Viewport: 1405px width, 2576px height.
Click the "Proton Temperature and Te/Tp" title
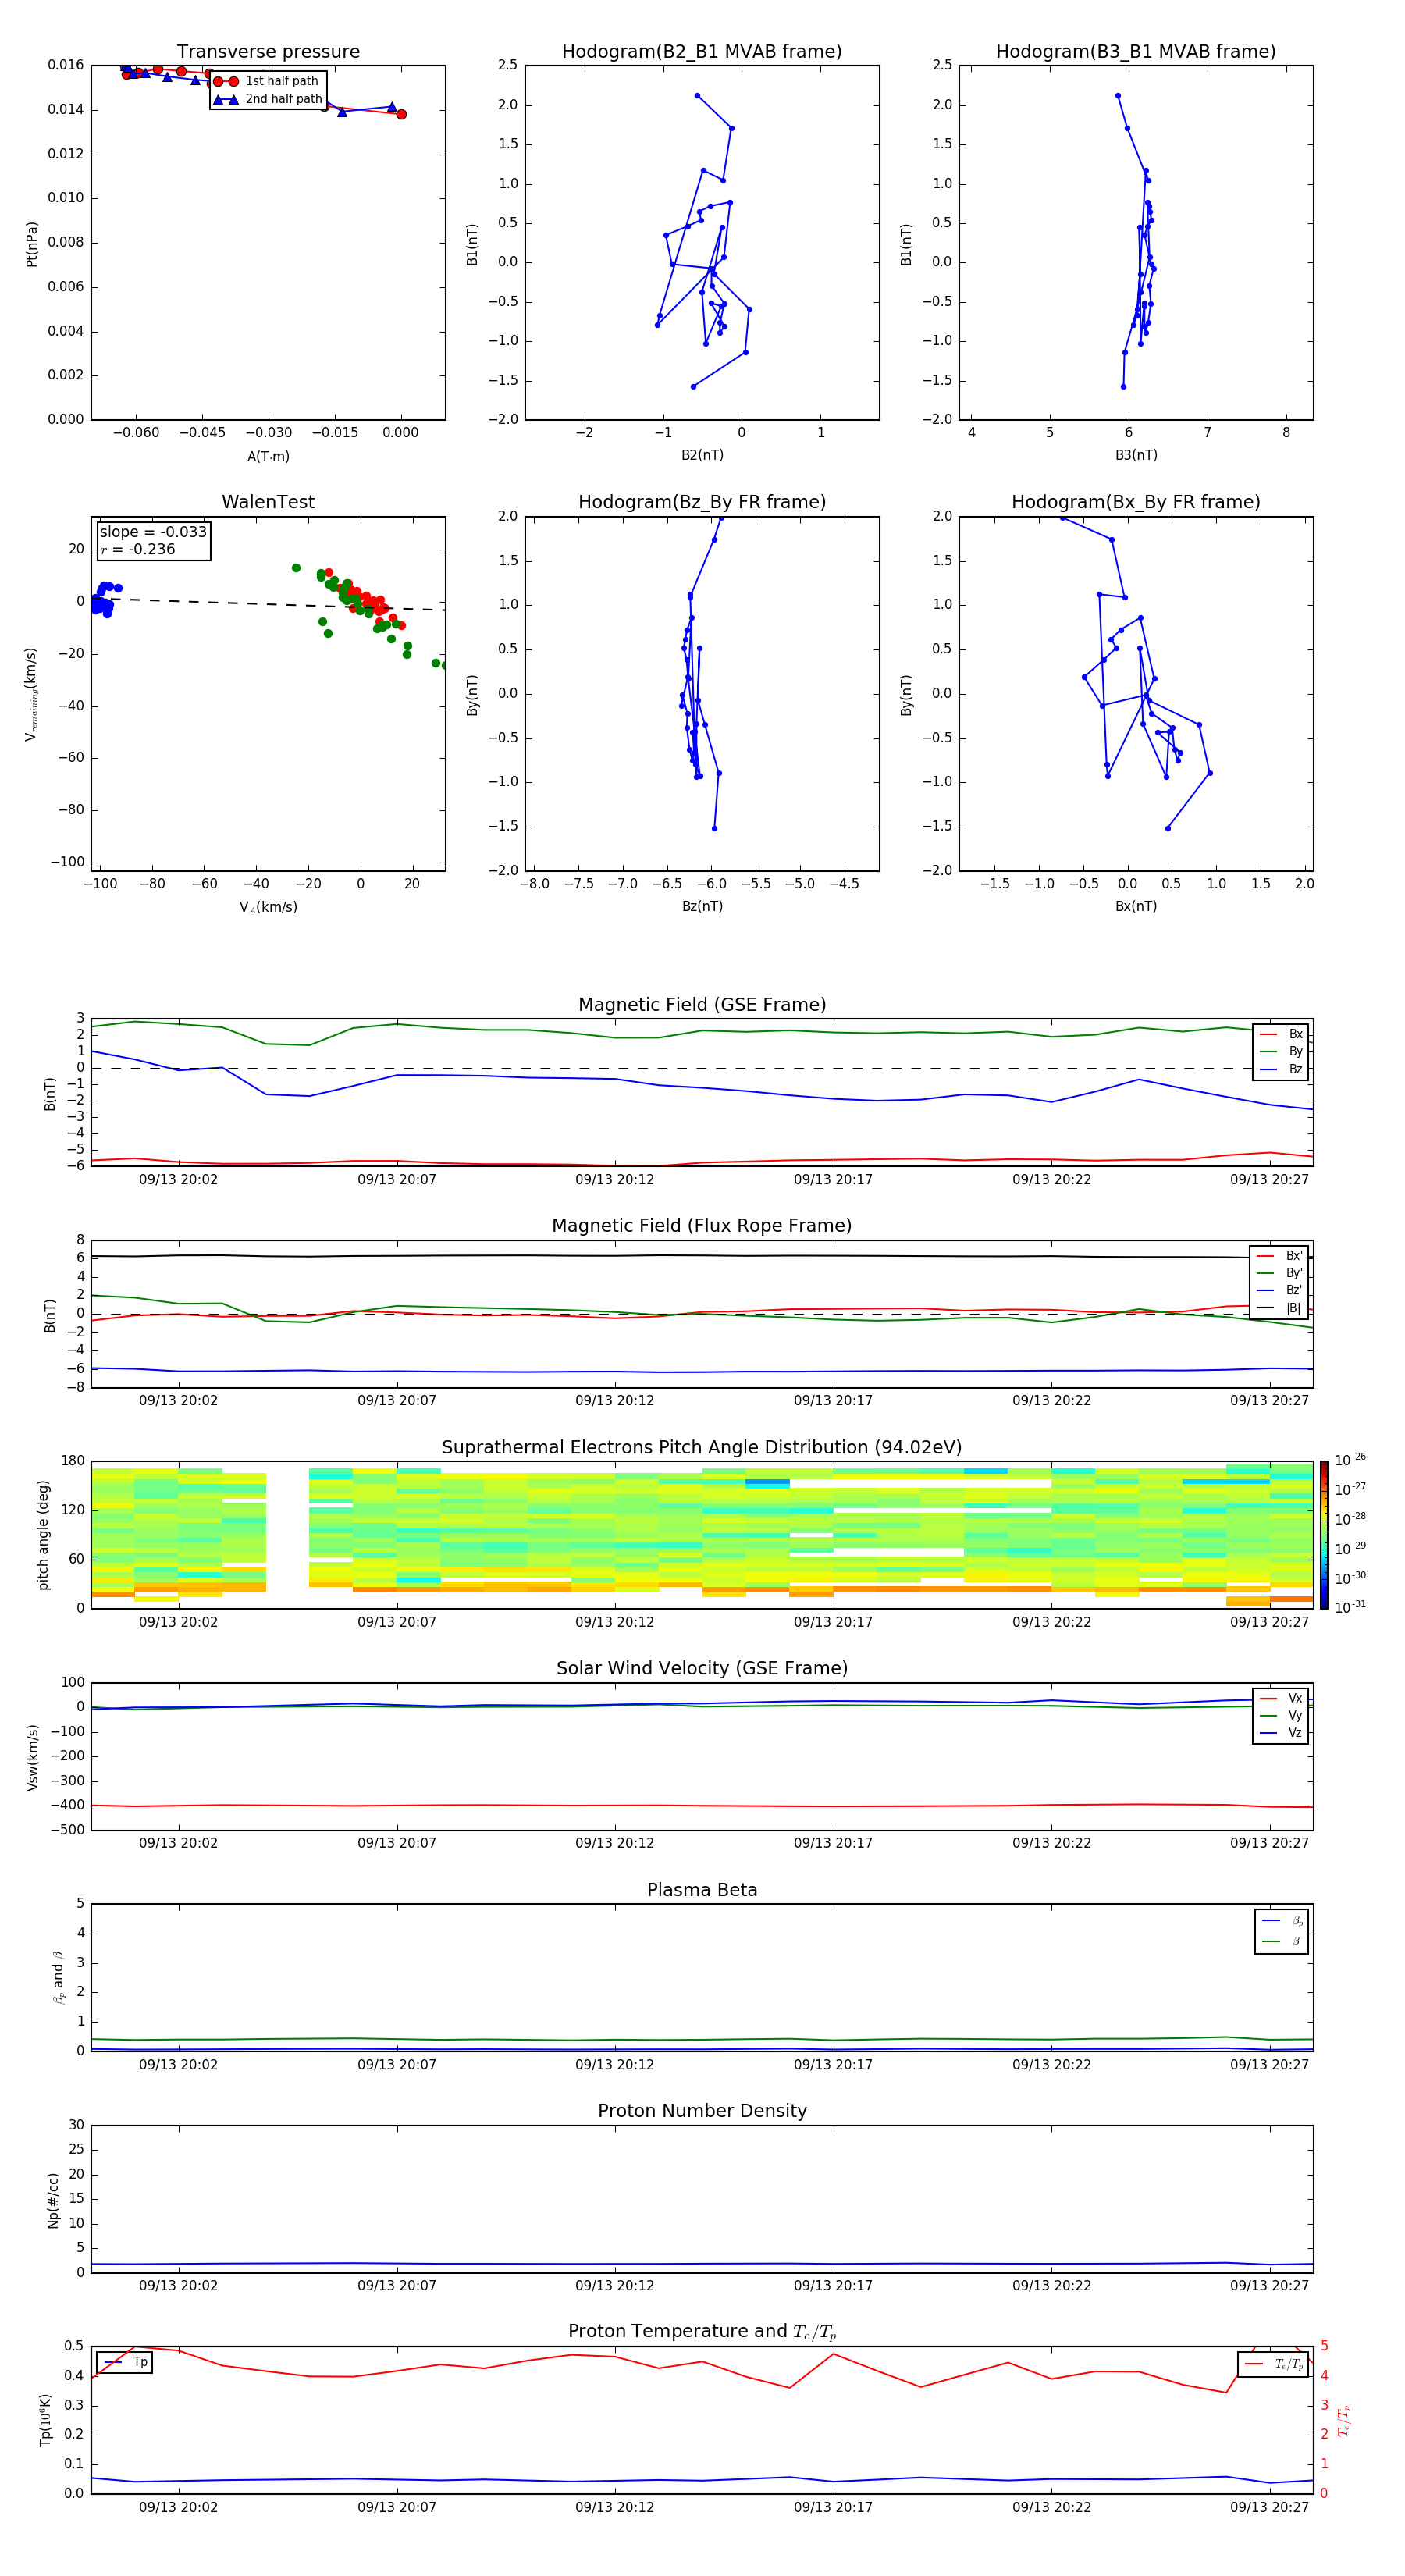[x=702, y=2331]
